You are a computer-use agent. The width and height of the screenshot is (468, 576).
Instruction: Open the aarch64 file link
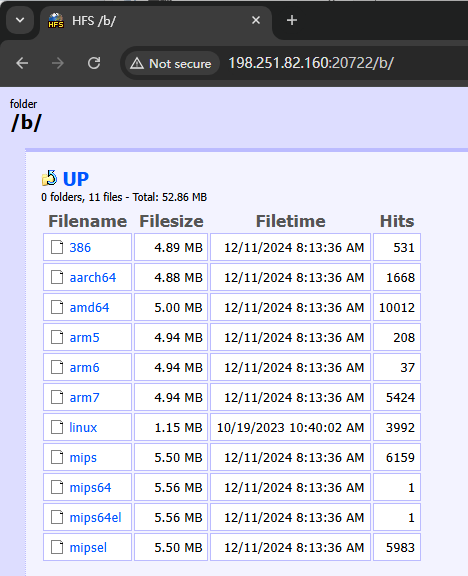(93, 277)
